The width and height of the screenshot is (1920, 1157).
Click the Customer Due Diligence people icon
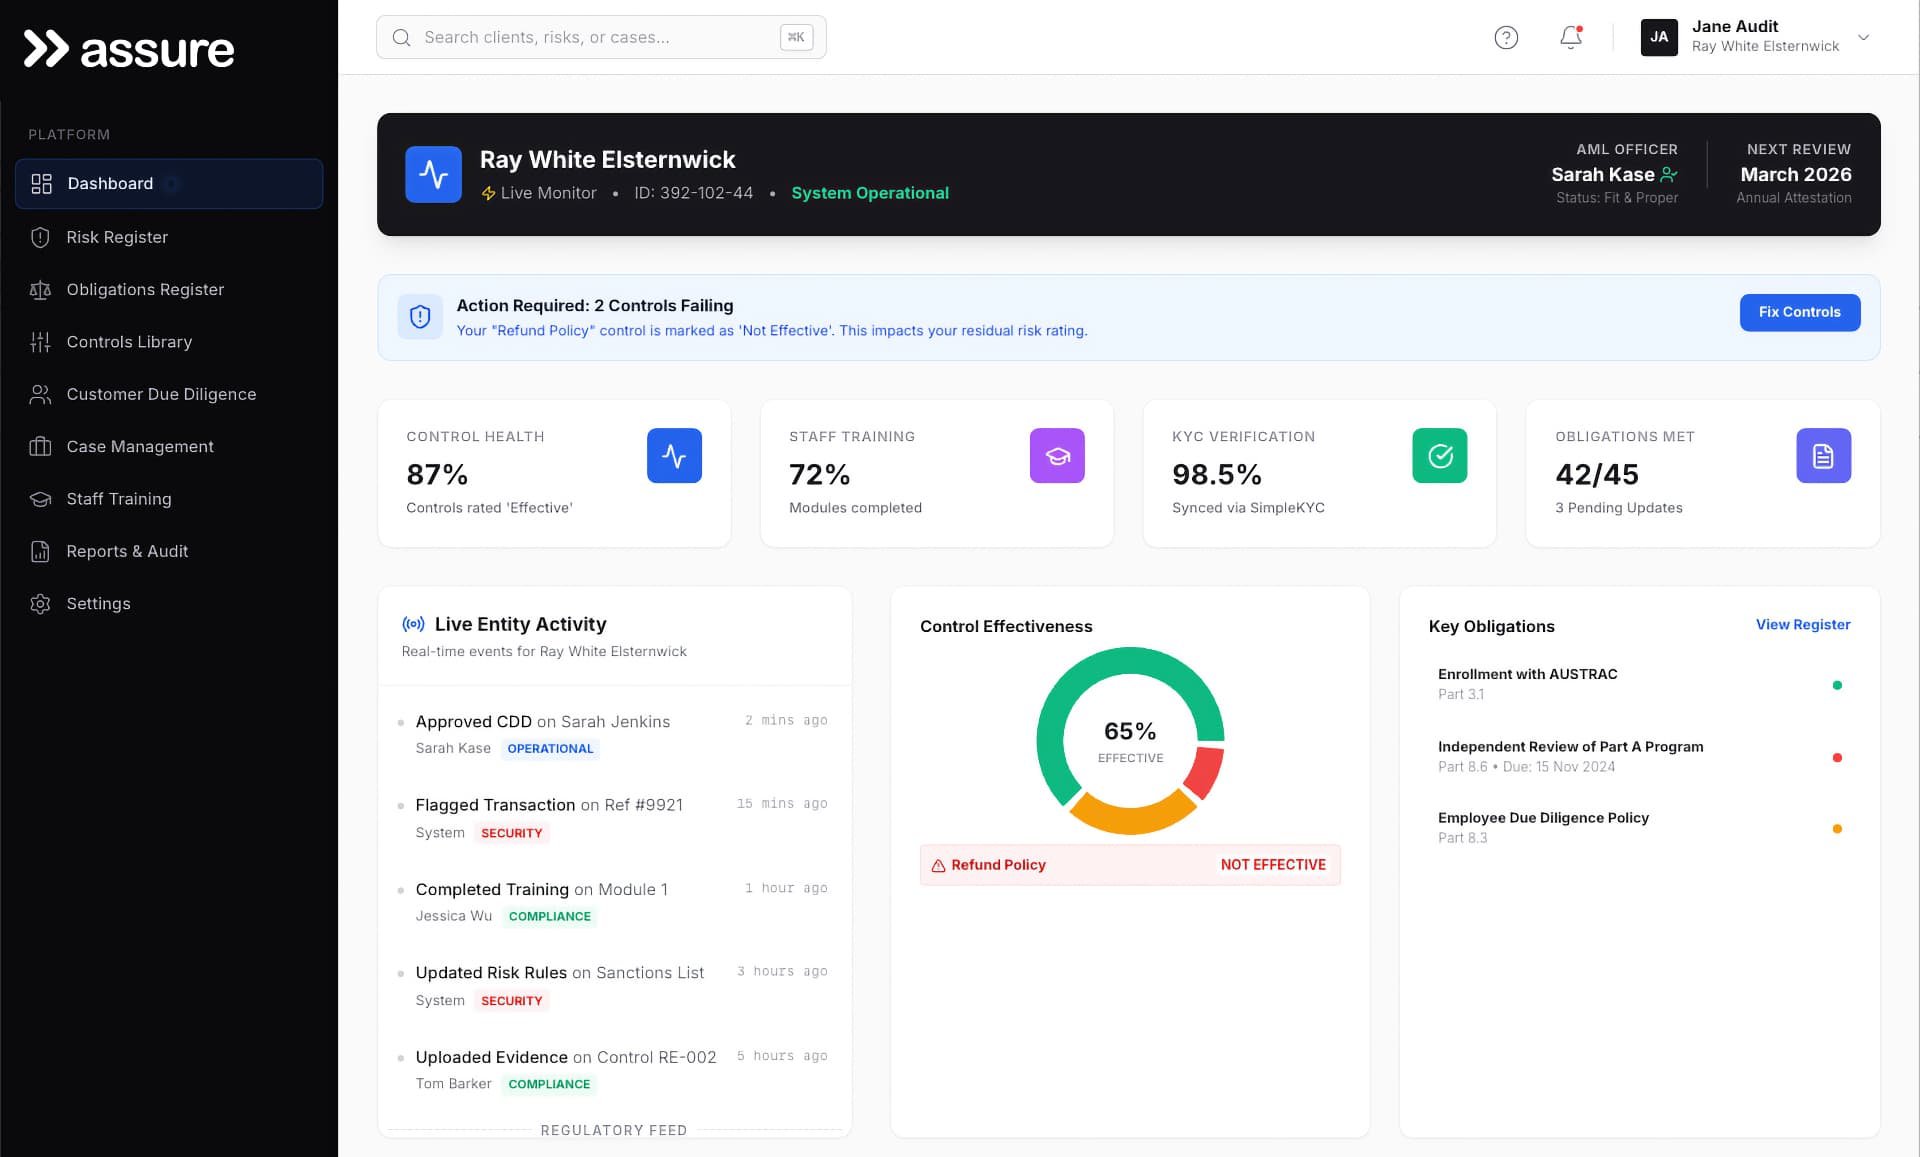point(40,394)
